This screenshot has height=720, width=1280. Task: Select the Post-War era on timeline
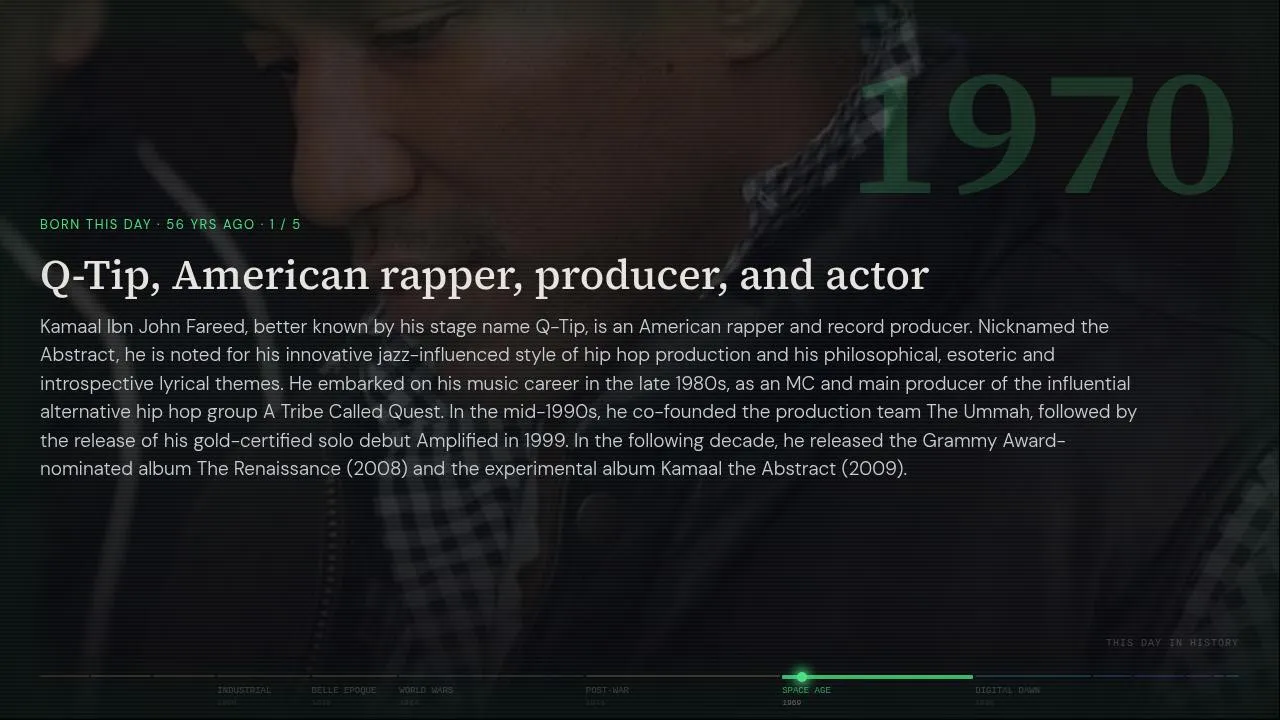point(607,690)
